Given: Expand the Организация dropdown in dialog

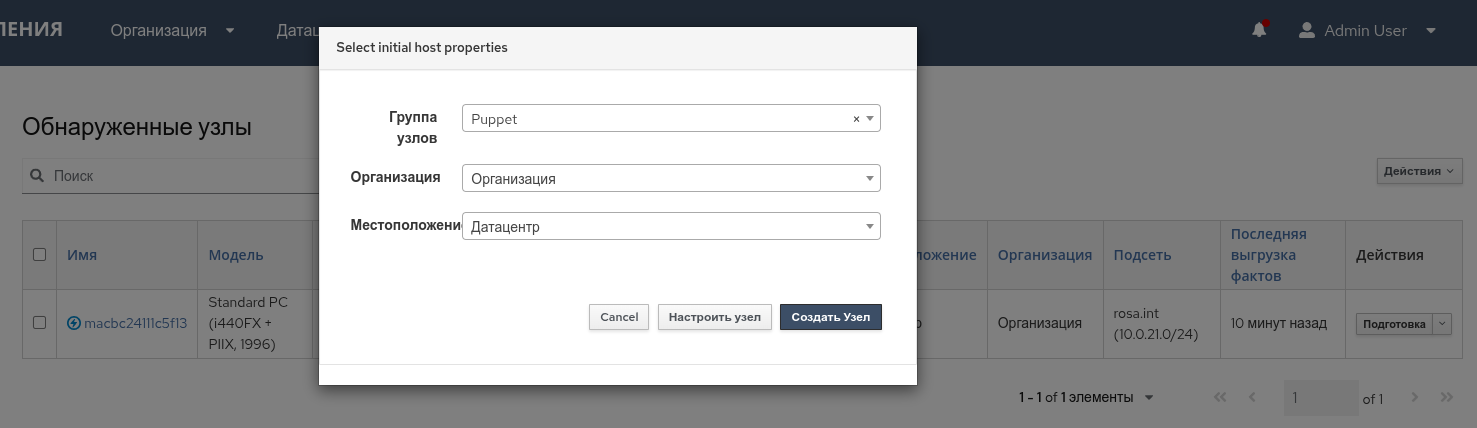Looking at the screenshot, I should tap(670, 179).
